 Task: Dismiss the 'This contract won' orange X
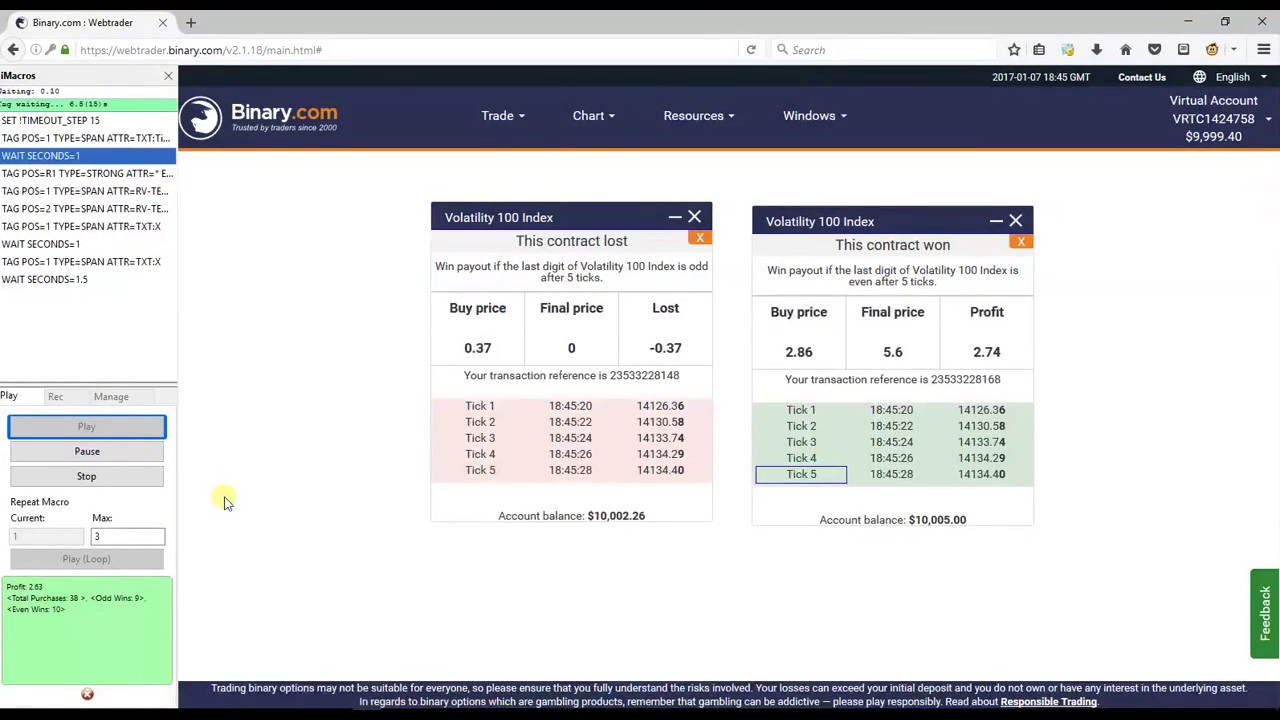[x=1021, y=242]
